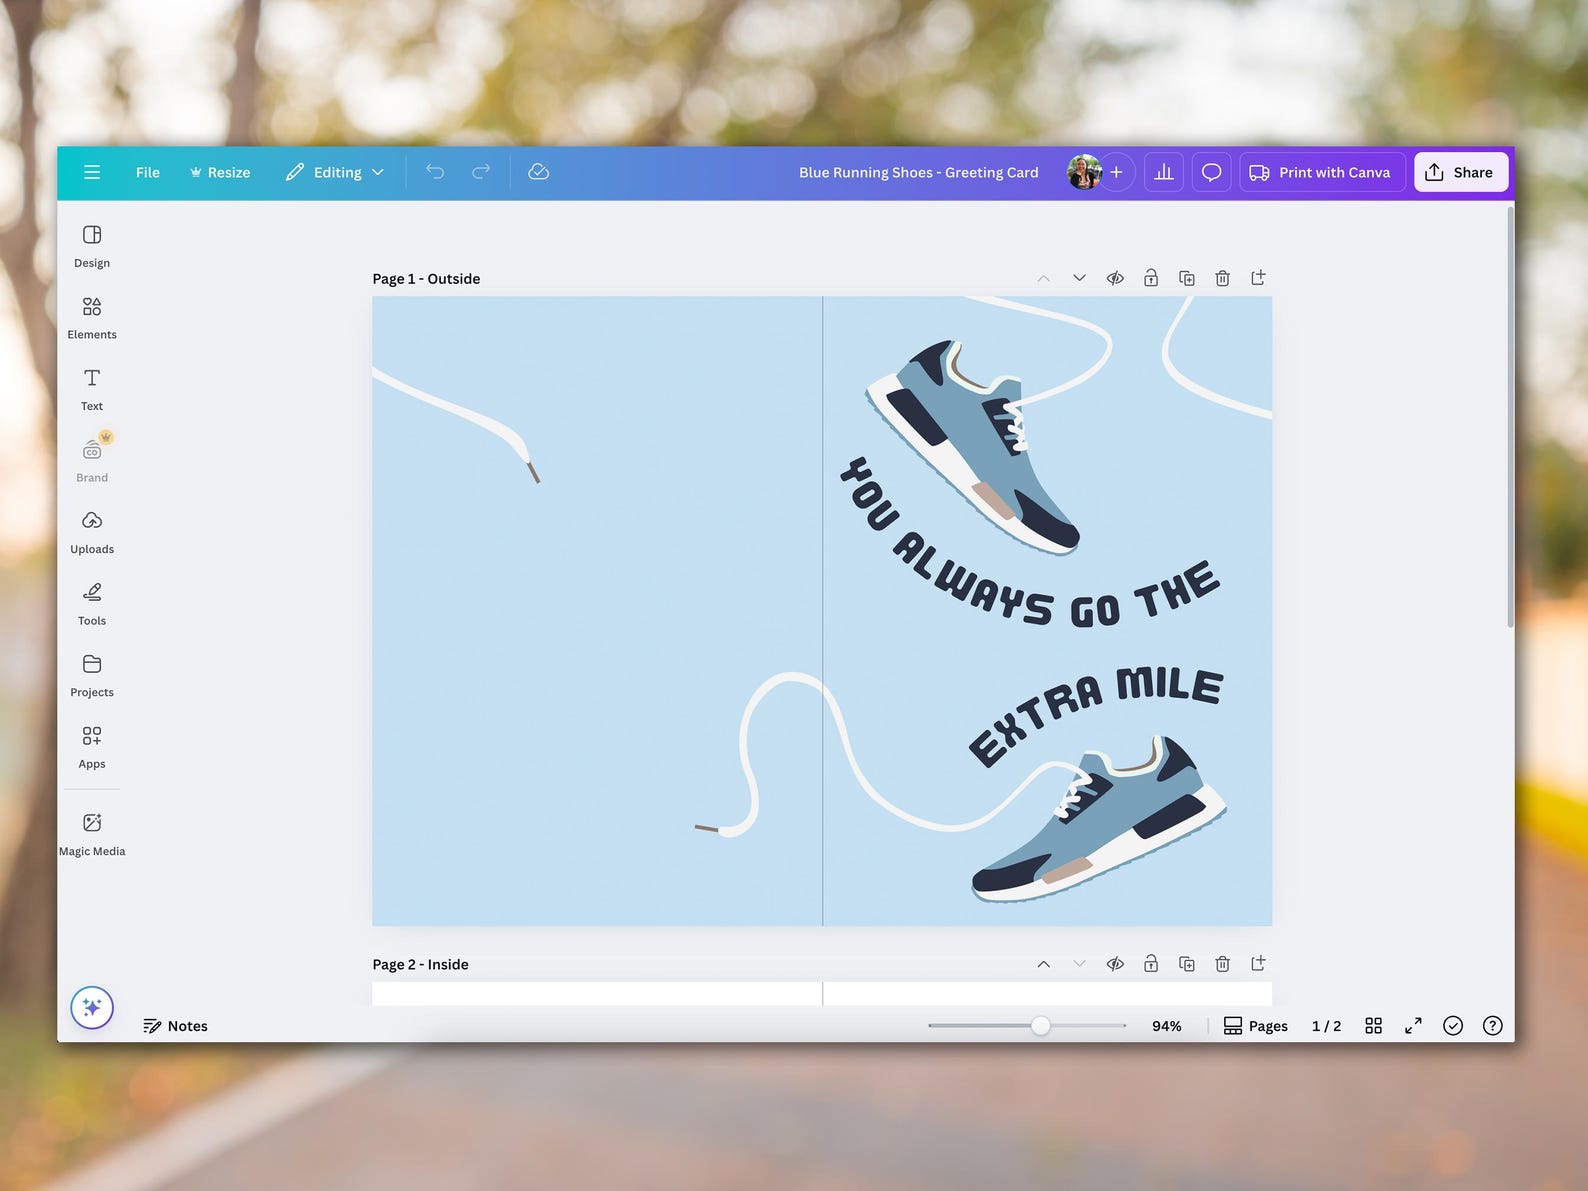The width and height of the screenshot is (1588, 1191).
Task: Move Page 1 down with chevron
Action: click(1079, 278)
